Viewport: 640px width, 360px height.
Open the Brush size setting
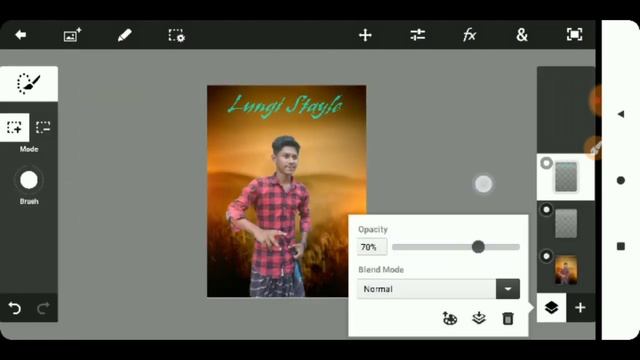point(29,180)
